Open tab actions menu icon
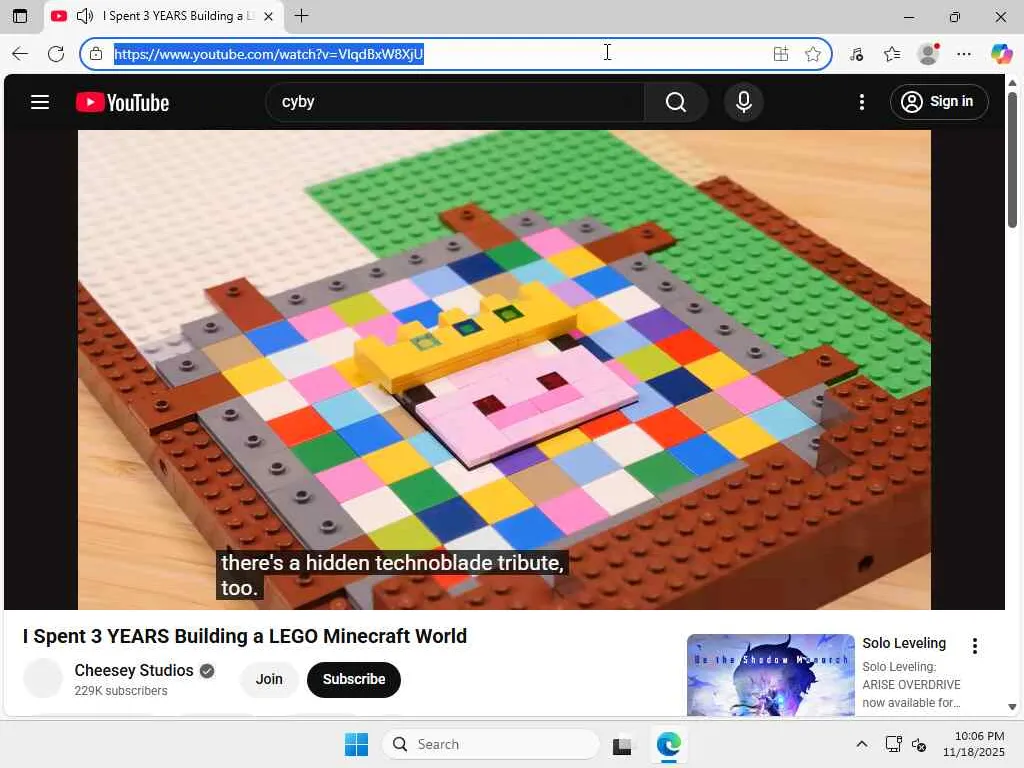 pyautogui.click(x=20, y=16)
